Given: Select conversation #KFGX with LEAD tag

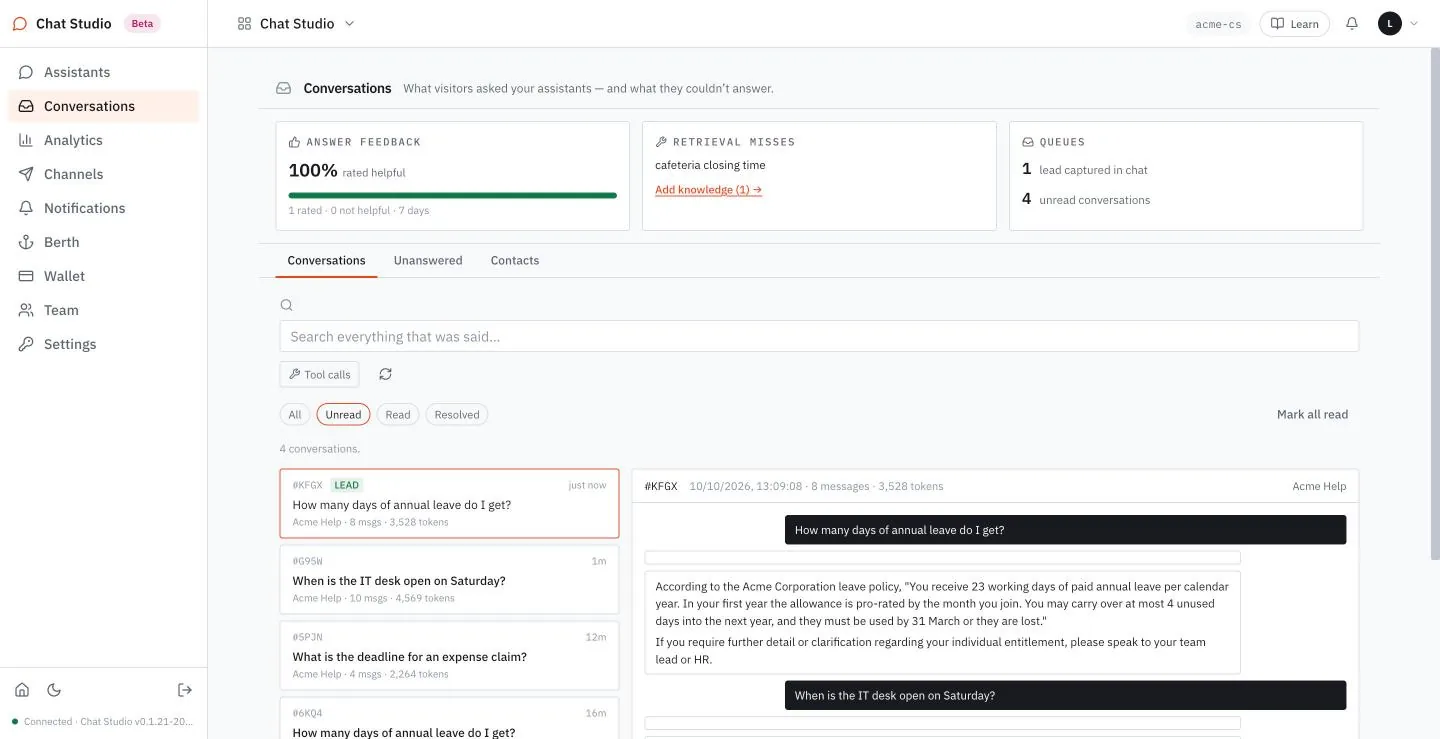Looking at the screenshot, I should (449, 503).
